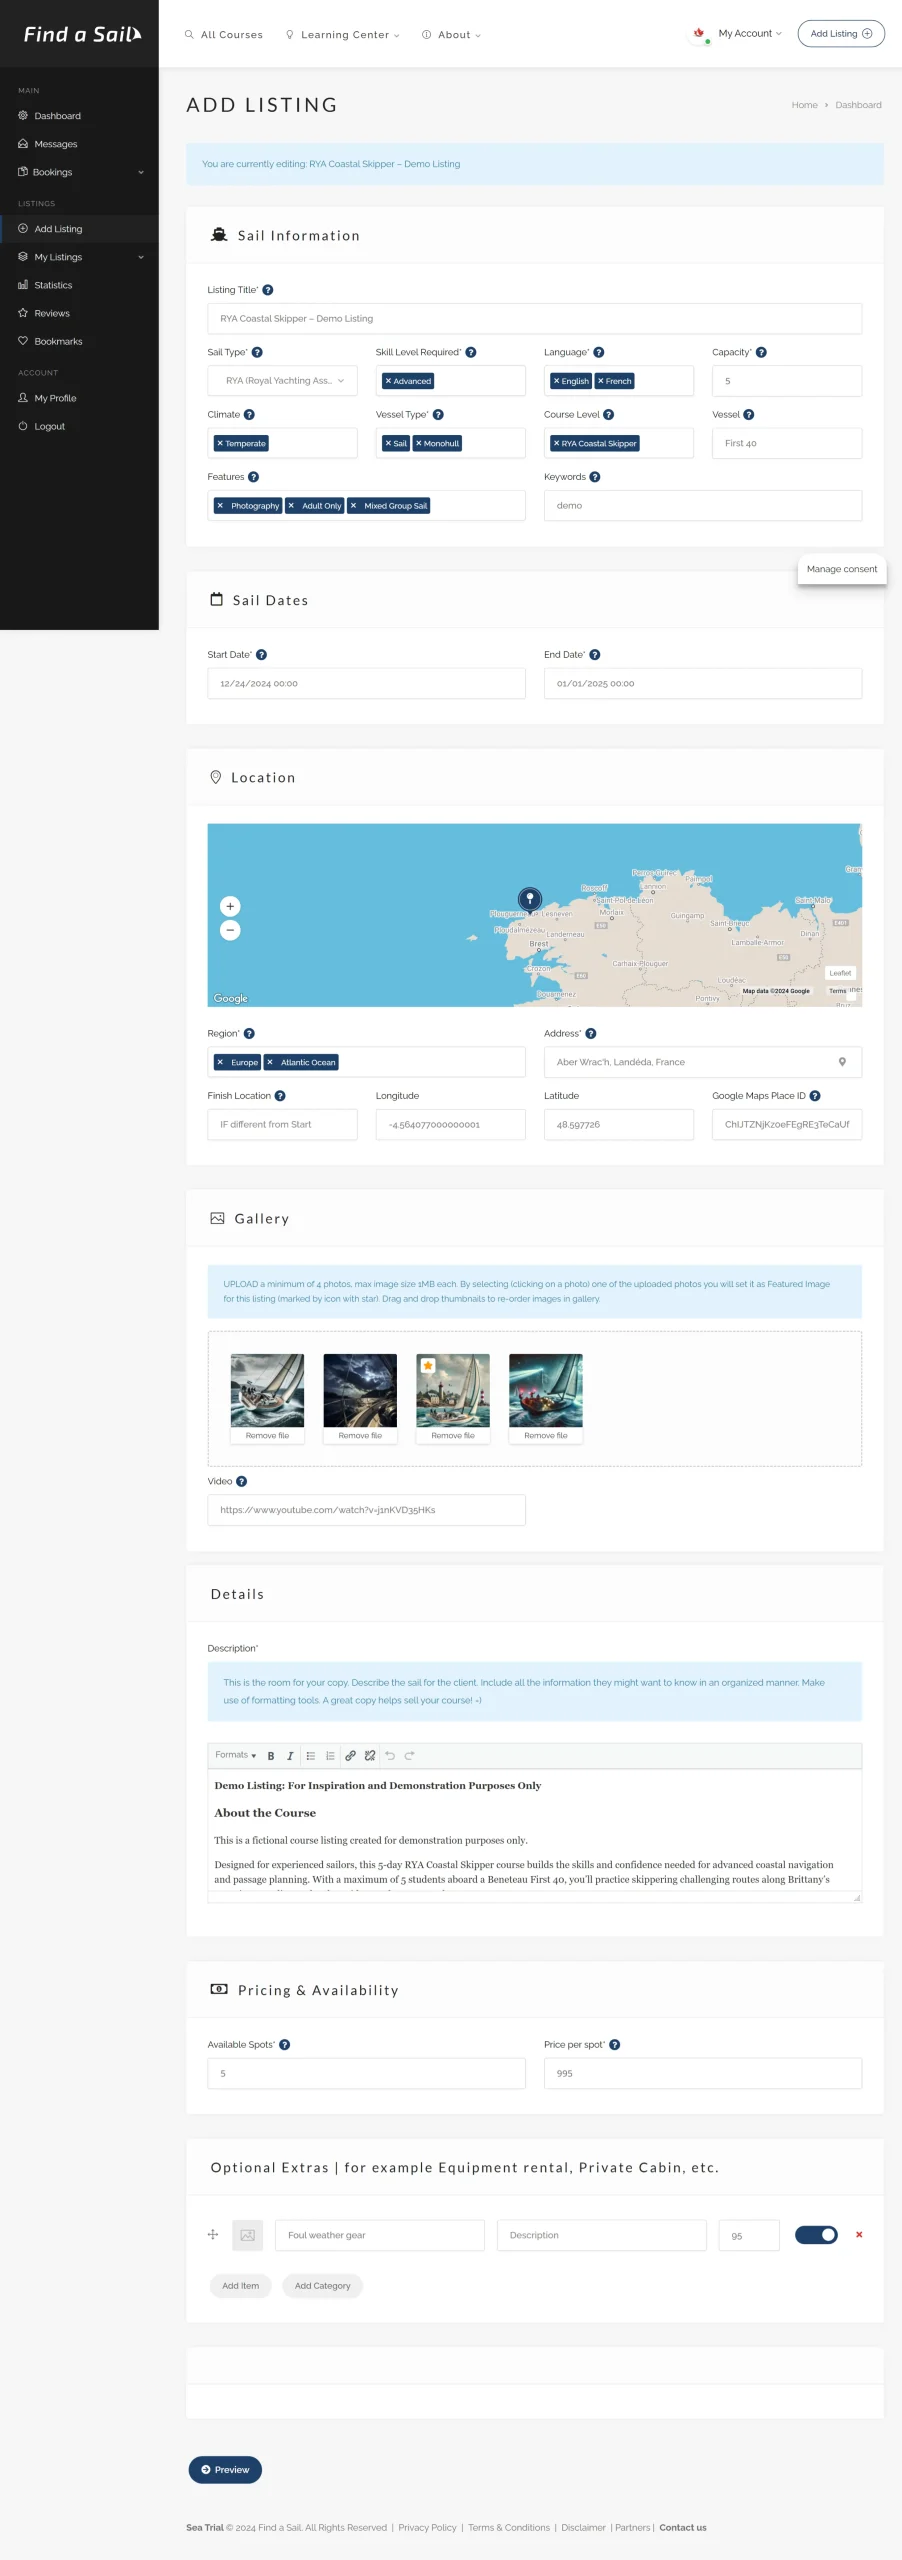The height and width of the screenshot is (2560, 902).
Task: Click the Manage consent button
Action: [842, 569]
